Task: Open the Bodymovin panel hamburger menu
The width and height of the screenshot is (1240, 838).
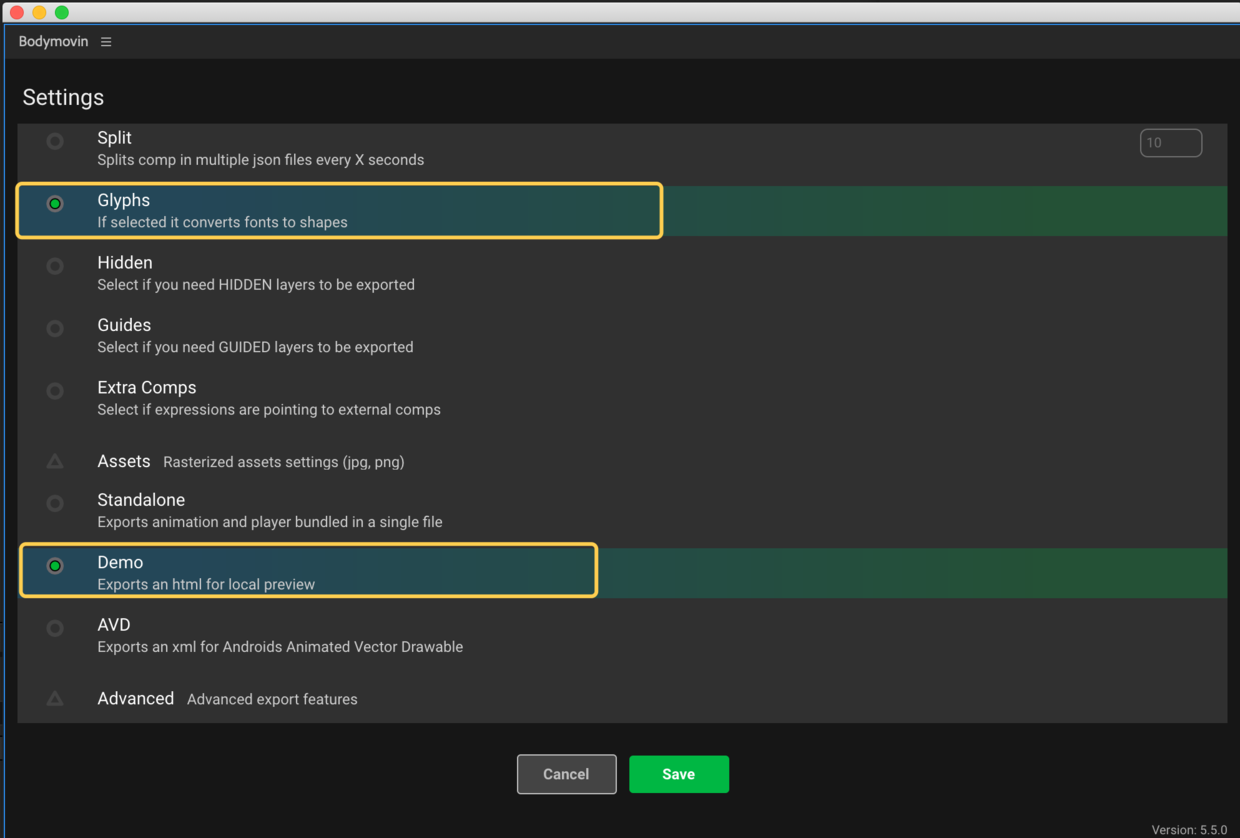Action: (106, 42)
